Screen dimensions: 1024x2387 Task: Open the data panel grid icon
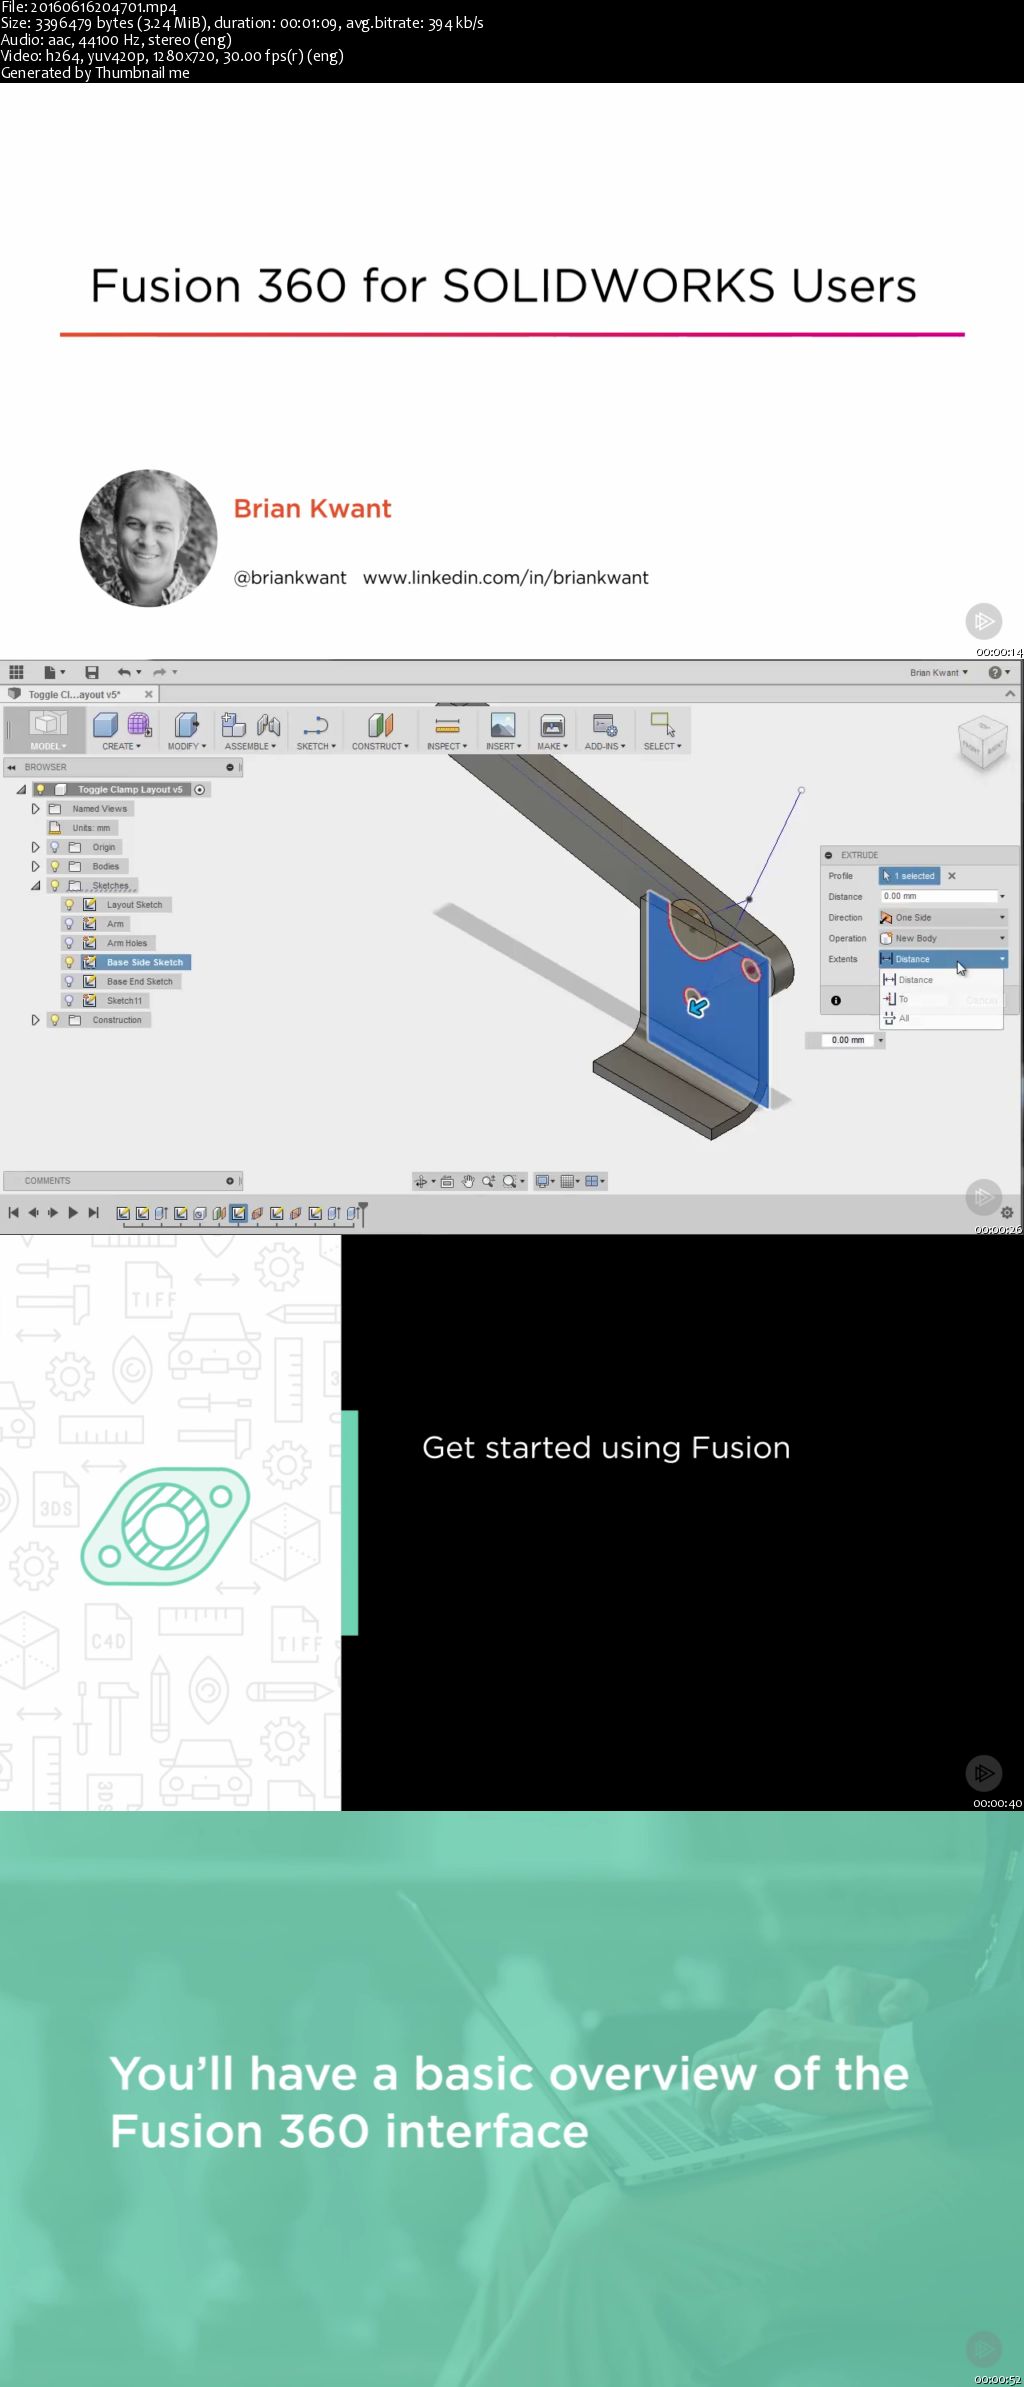(16, 672)
